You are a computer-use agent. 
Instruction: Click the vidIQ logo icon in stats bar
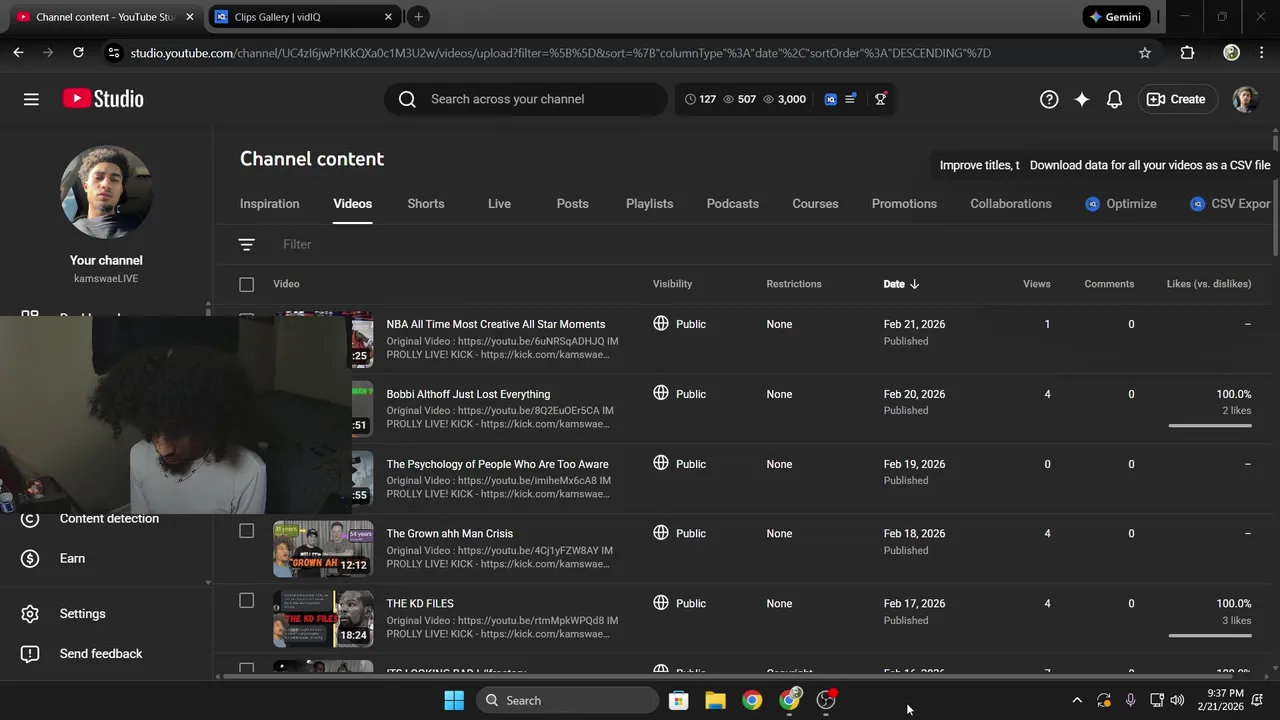click(830, 99)
